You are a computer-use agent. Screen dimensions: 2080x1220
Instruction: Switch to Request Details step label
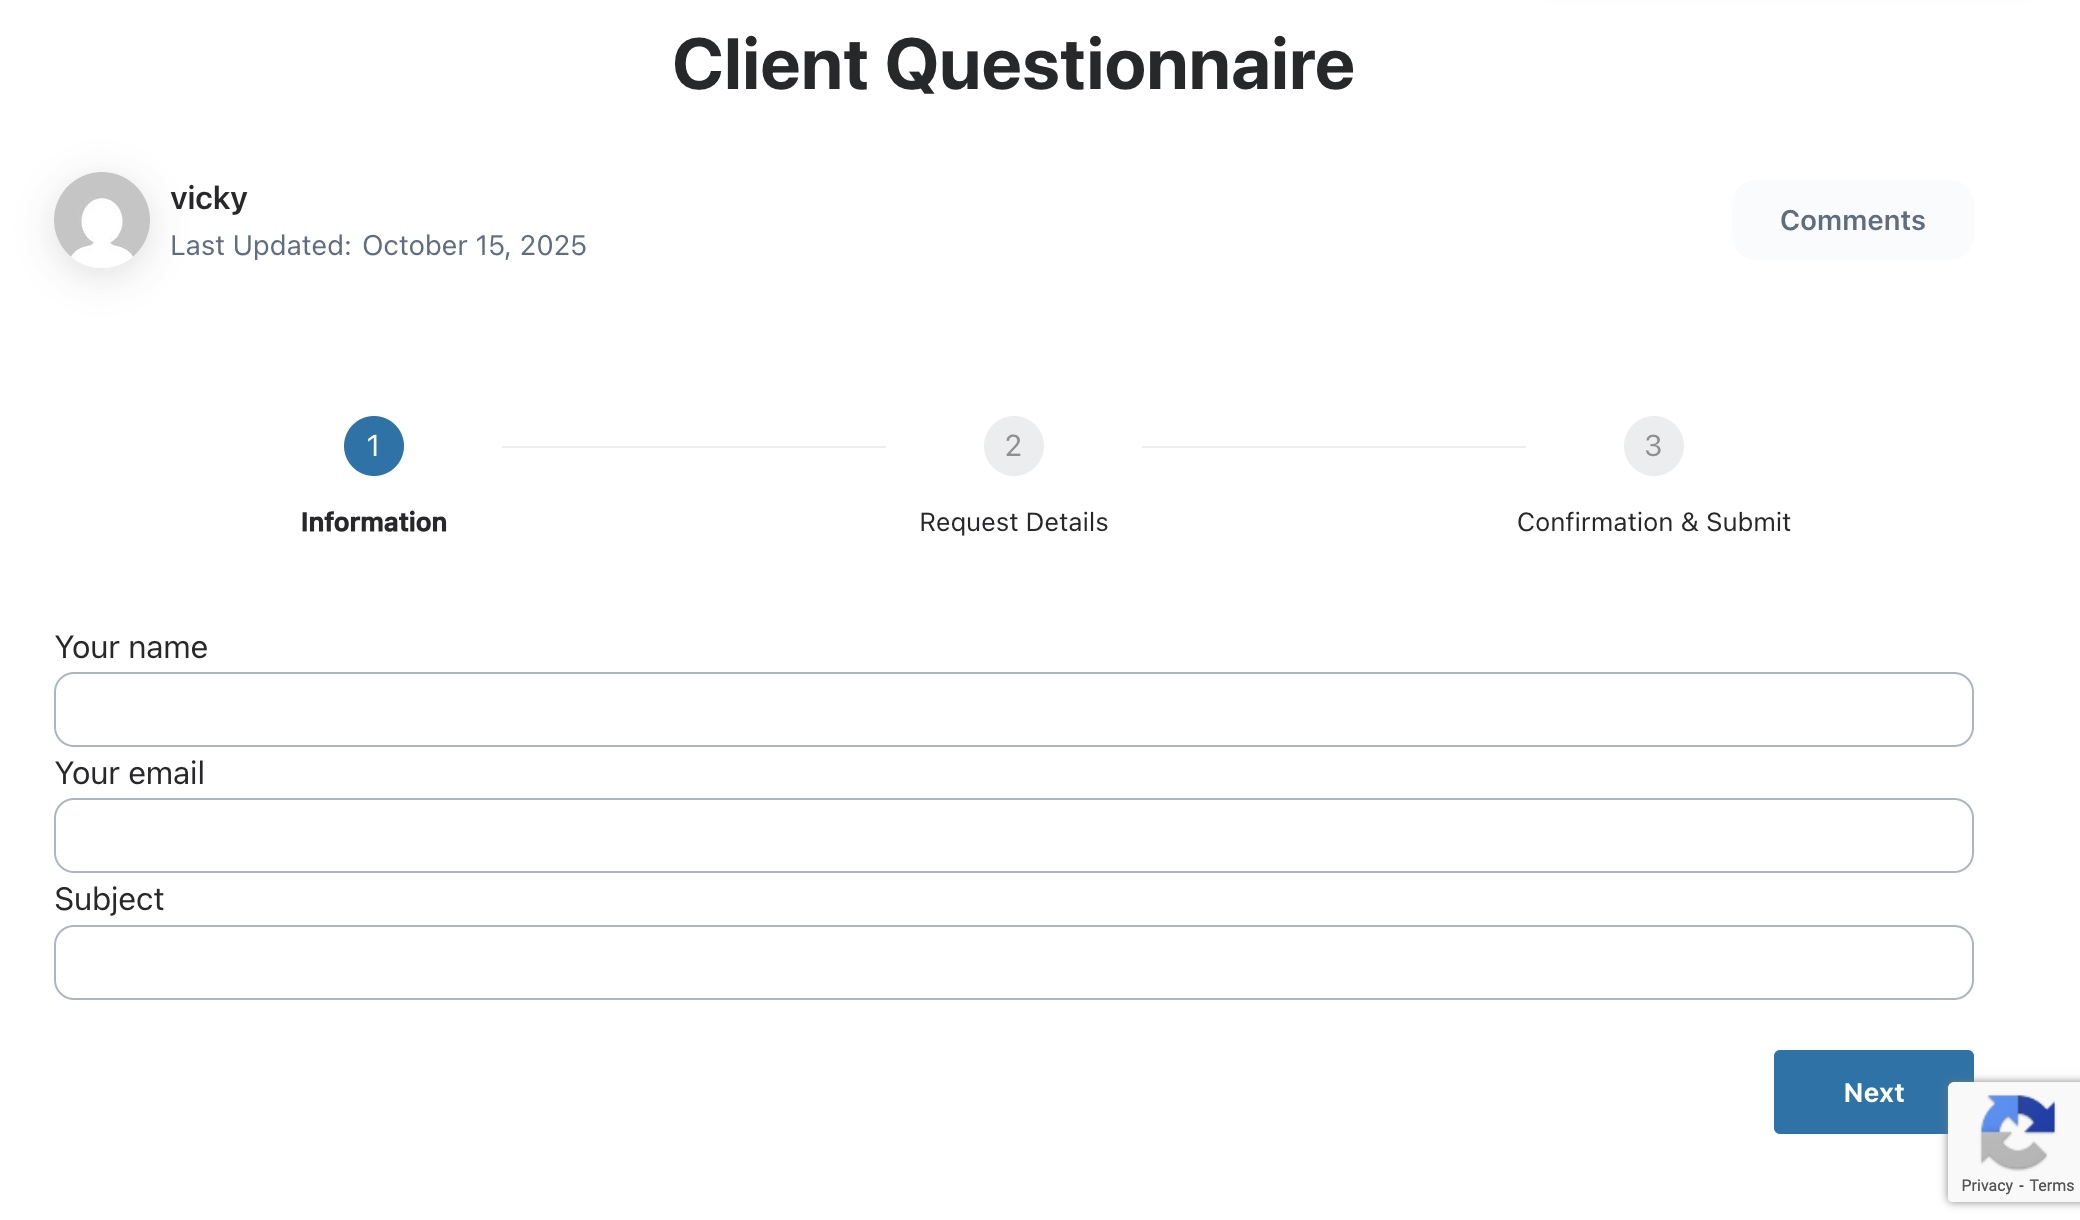click(1013, 522)
